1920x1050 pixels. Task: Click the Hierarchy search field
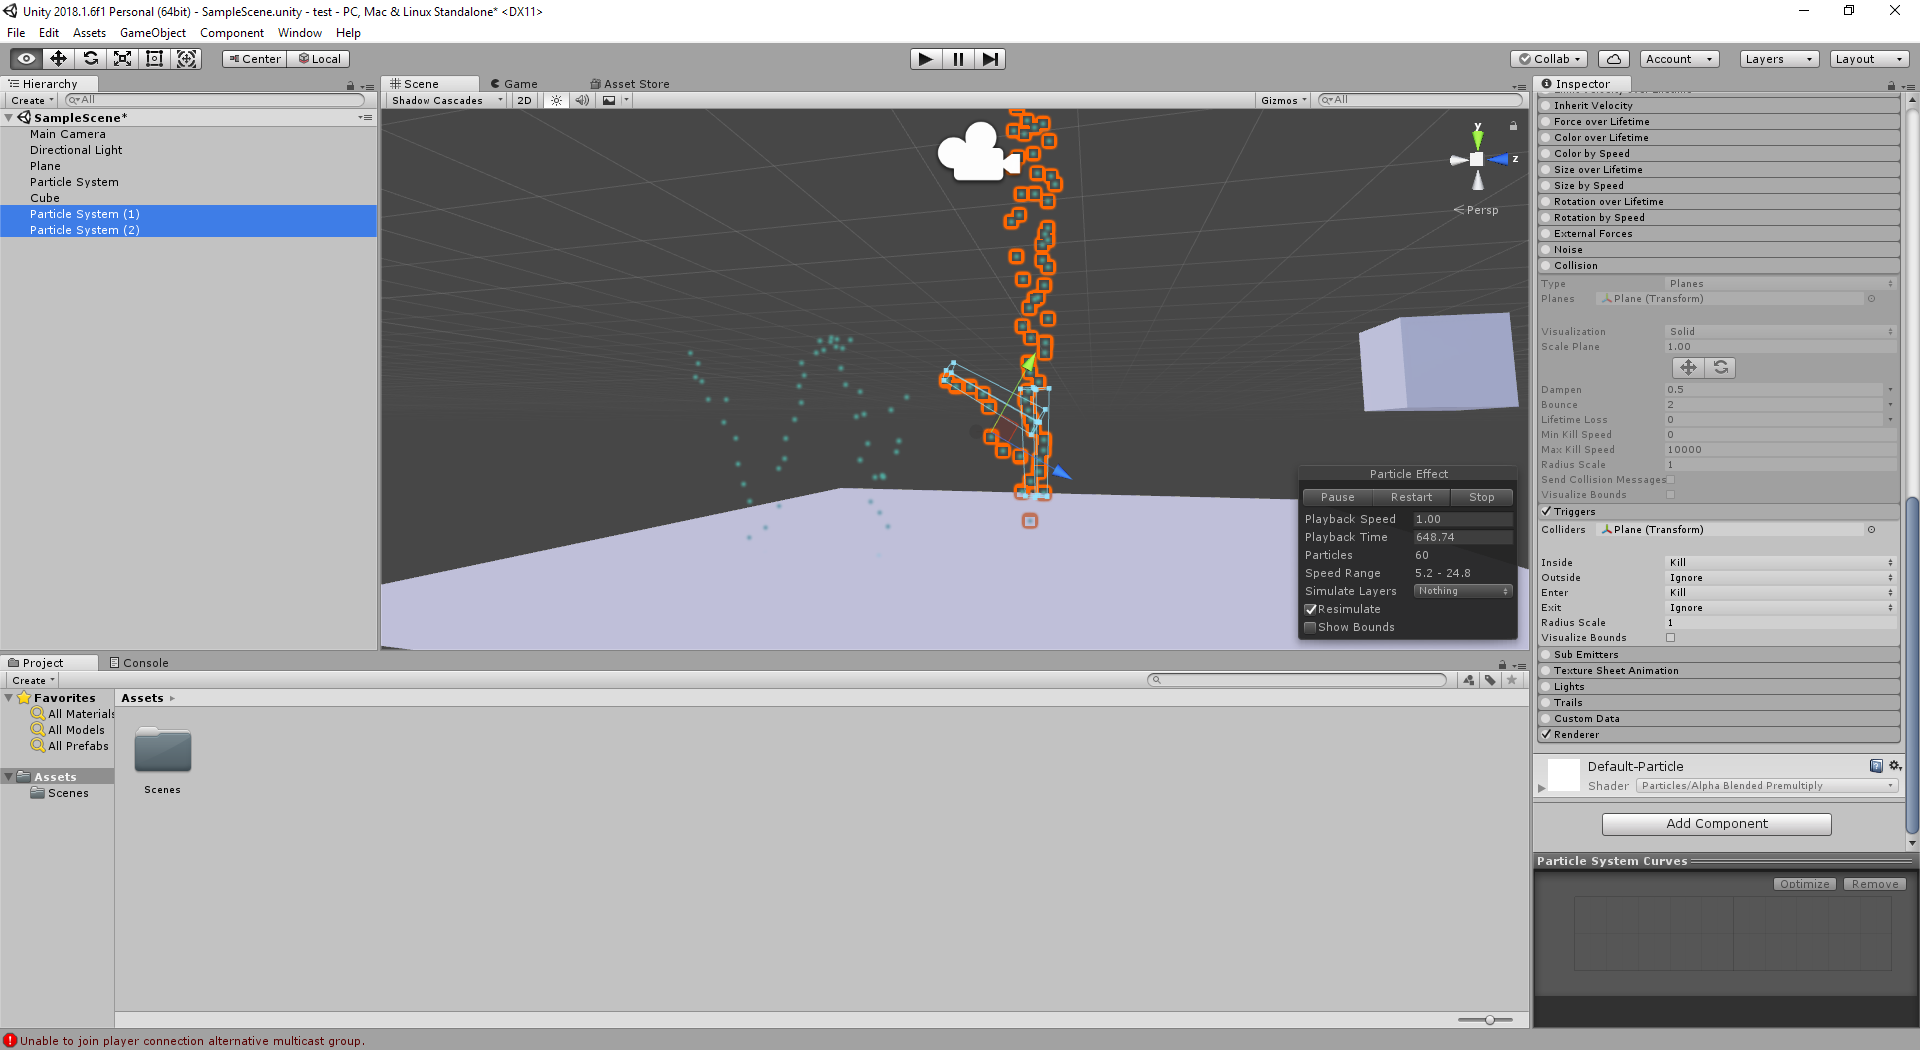(215, 100)
